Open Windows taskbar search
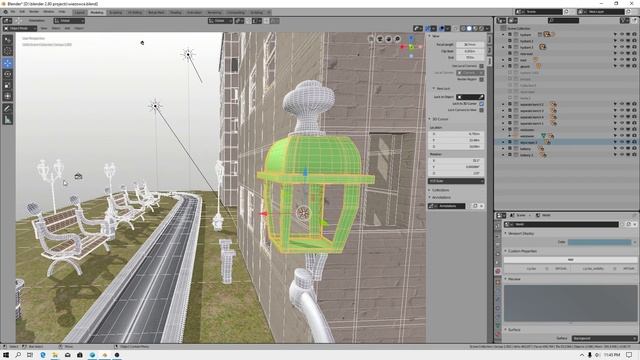 click(x=18, y=355)
